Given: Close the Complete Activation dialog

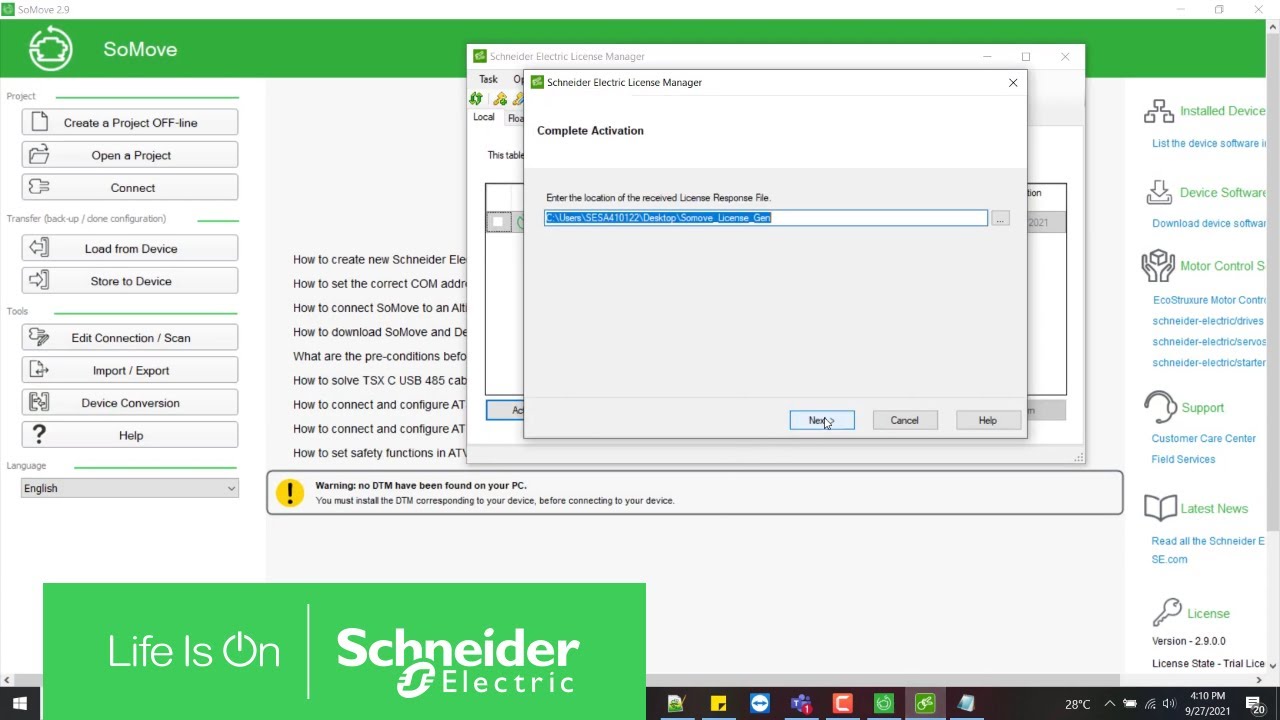Looking at the screenshot, I should 1013,83.
